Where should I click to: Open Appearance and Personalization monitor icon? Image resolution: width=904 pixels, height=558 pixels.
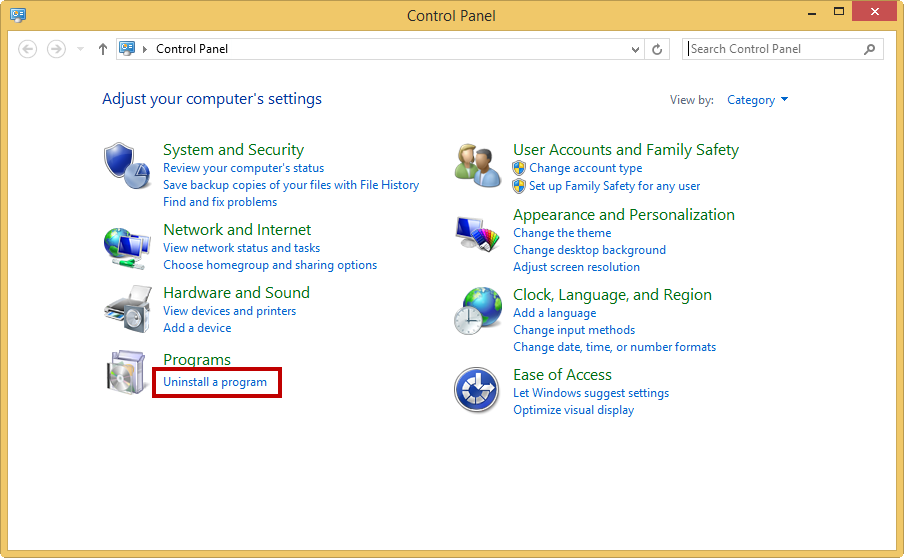pyautogui.click(x=477, y=234)
